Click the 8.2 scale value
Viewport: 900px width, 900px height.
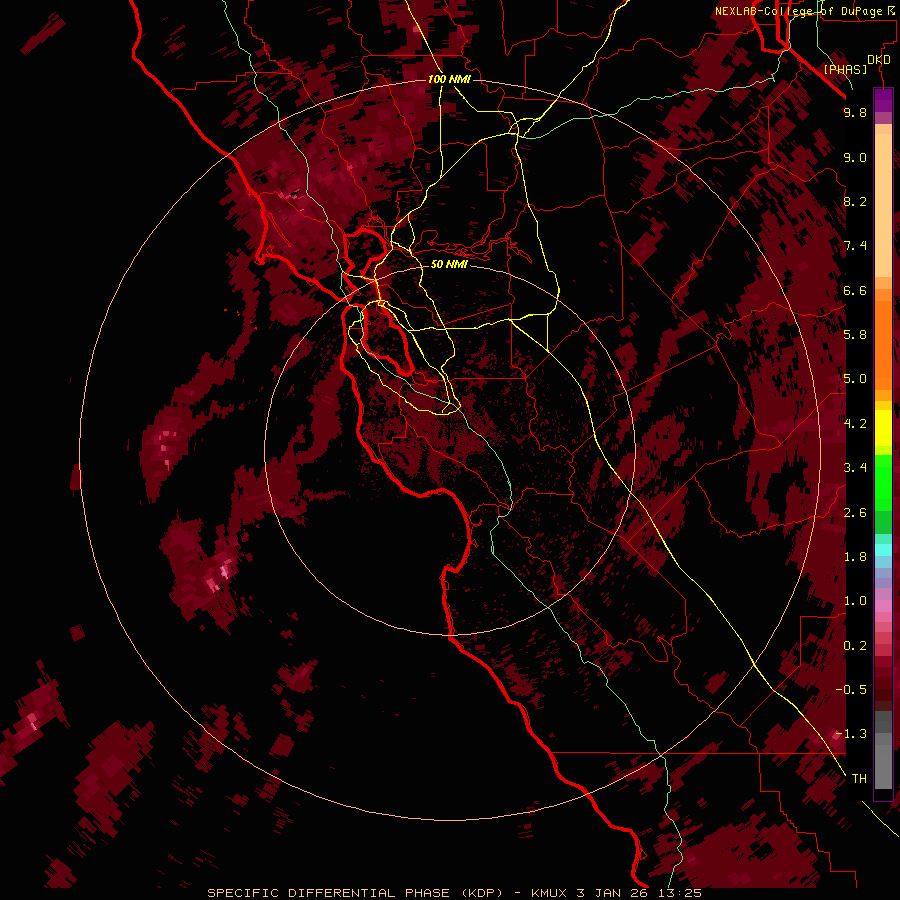[x=855, y=201]
